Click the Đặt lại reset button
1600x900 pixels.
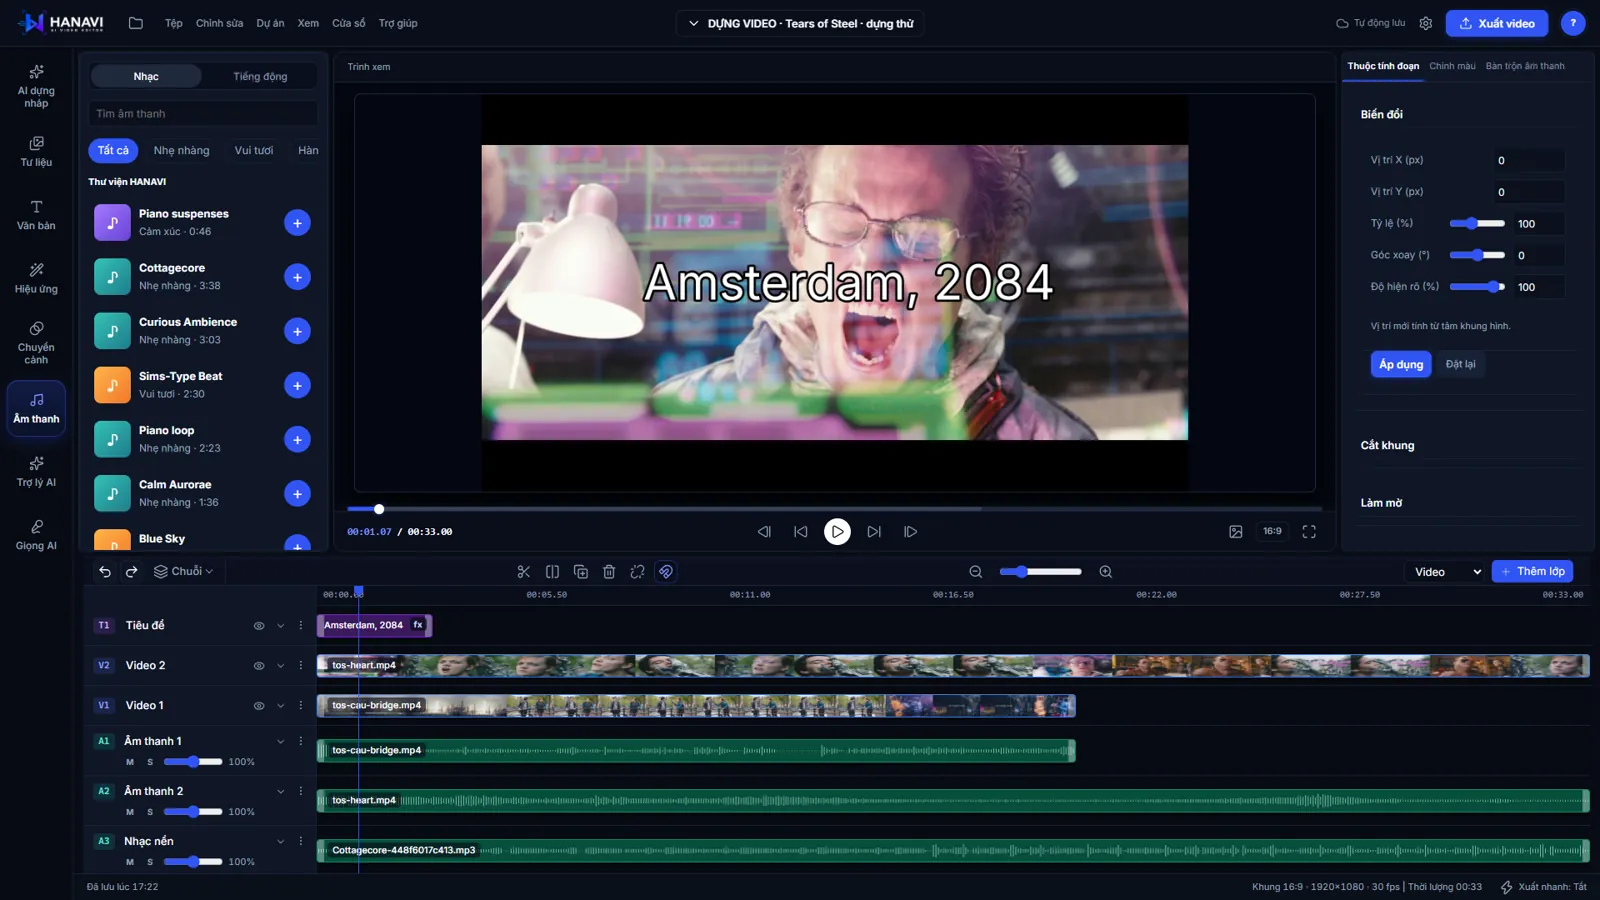(x=1460, y=364)
